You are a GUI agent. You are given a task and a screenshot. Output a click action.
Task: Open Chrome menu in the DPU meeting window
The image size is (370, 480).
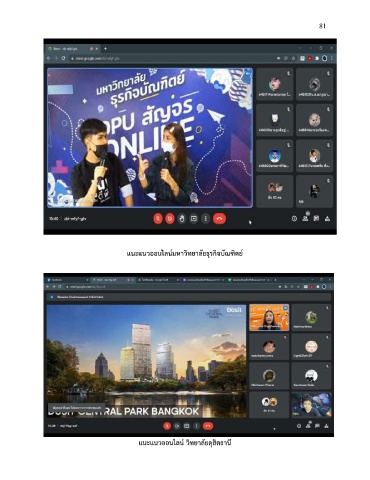tap(332, 58)
